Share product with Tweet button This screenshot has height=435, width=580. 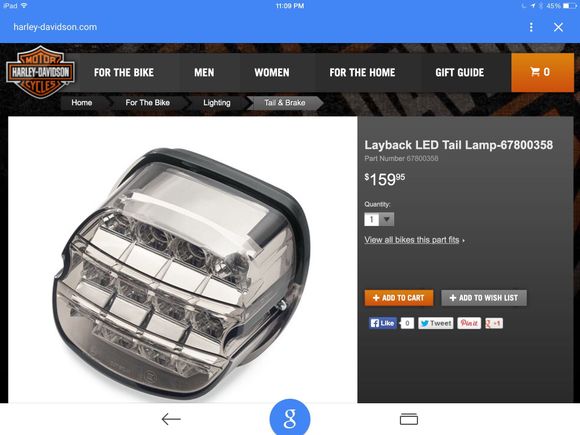click(436, 323)
